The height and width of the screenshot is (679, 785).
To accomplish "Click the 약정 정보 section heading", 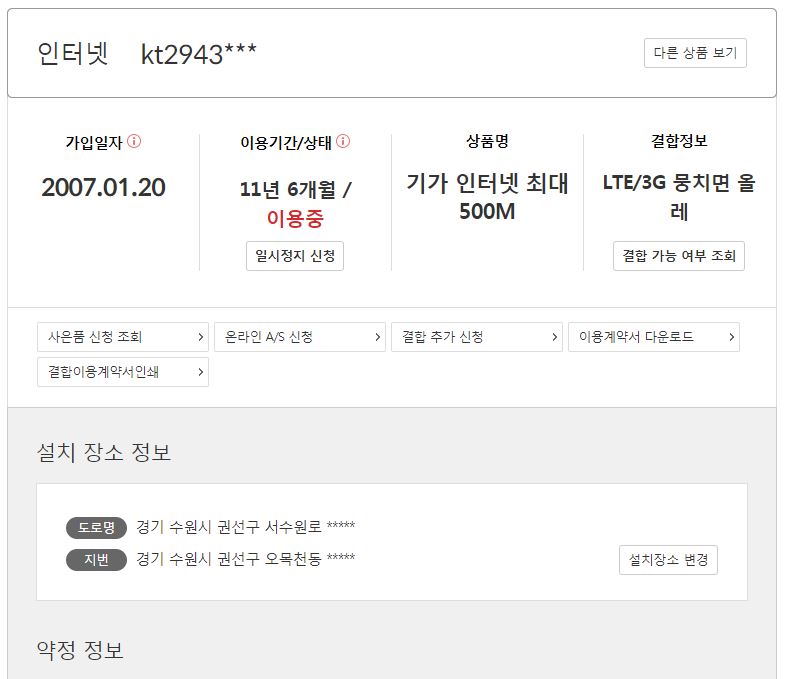I will click(80, 651).
